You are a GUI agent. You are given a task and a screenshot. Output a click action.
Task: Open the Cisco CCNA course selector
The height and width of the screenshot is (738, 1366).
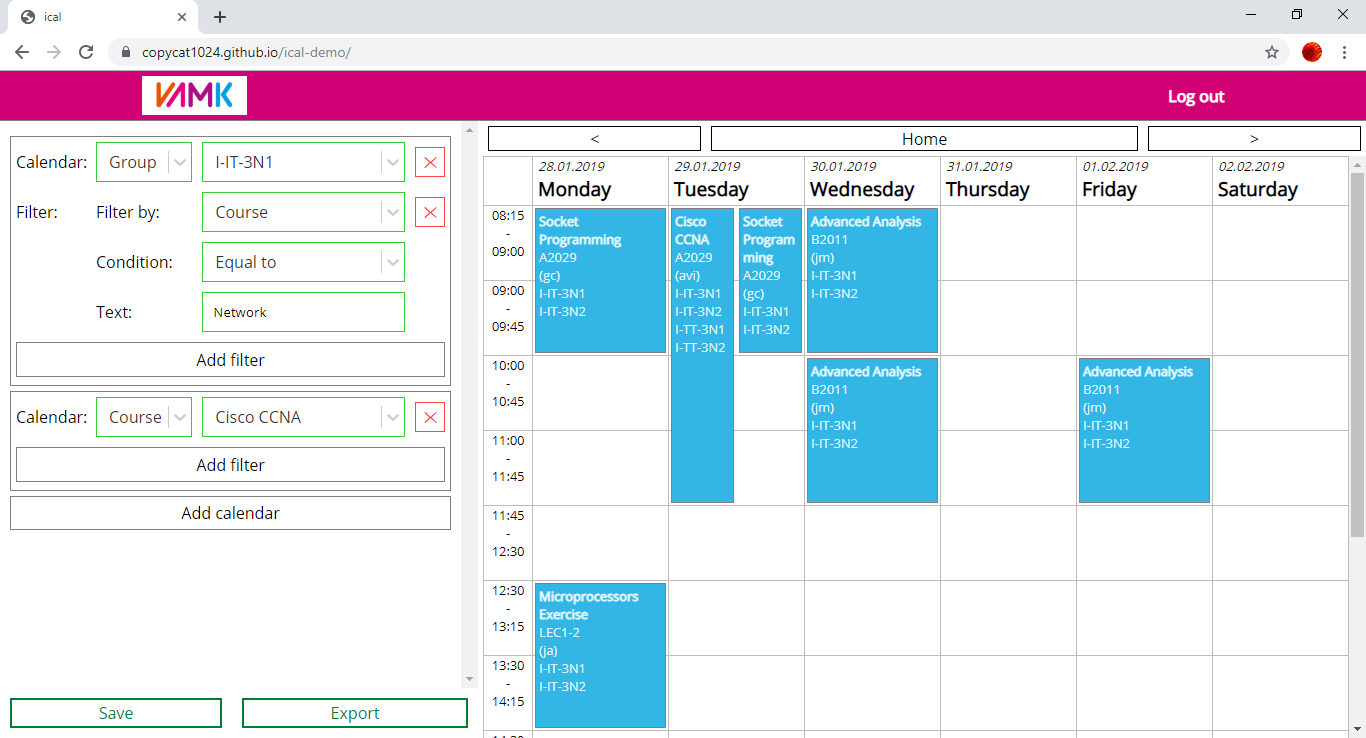pos(303,417)
